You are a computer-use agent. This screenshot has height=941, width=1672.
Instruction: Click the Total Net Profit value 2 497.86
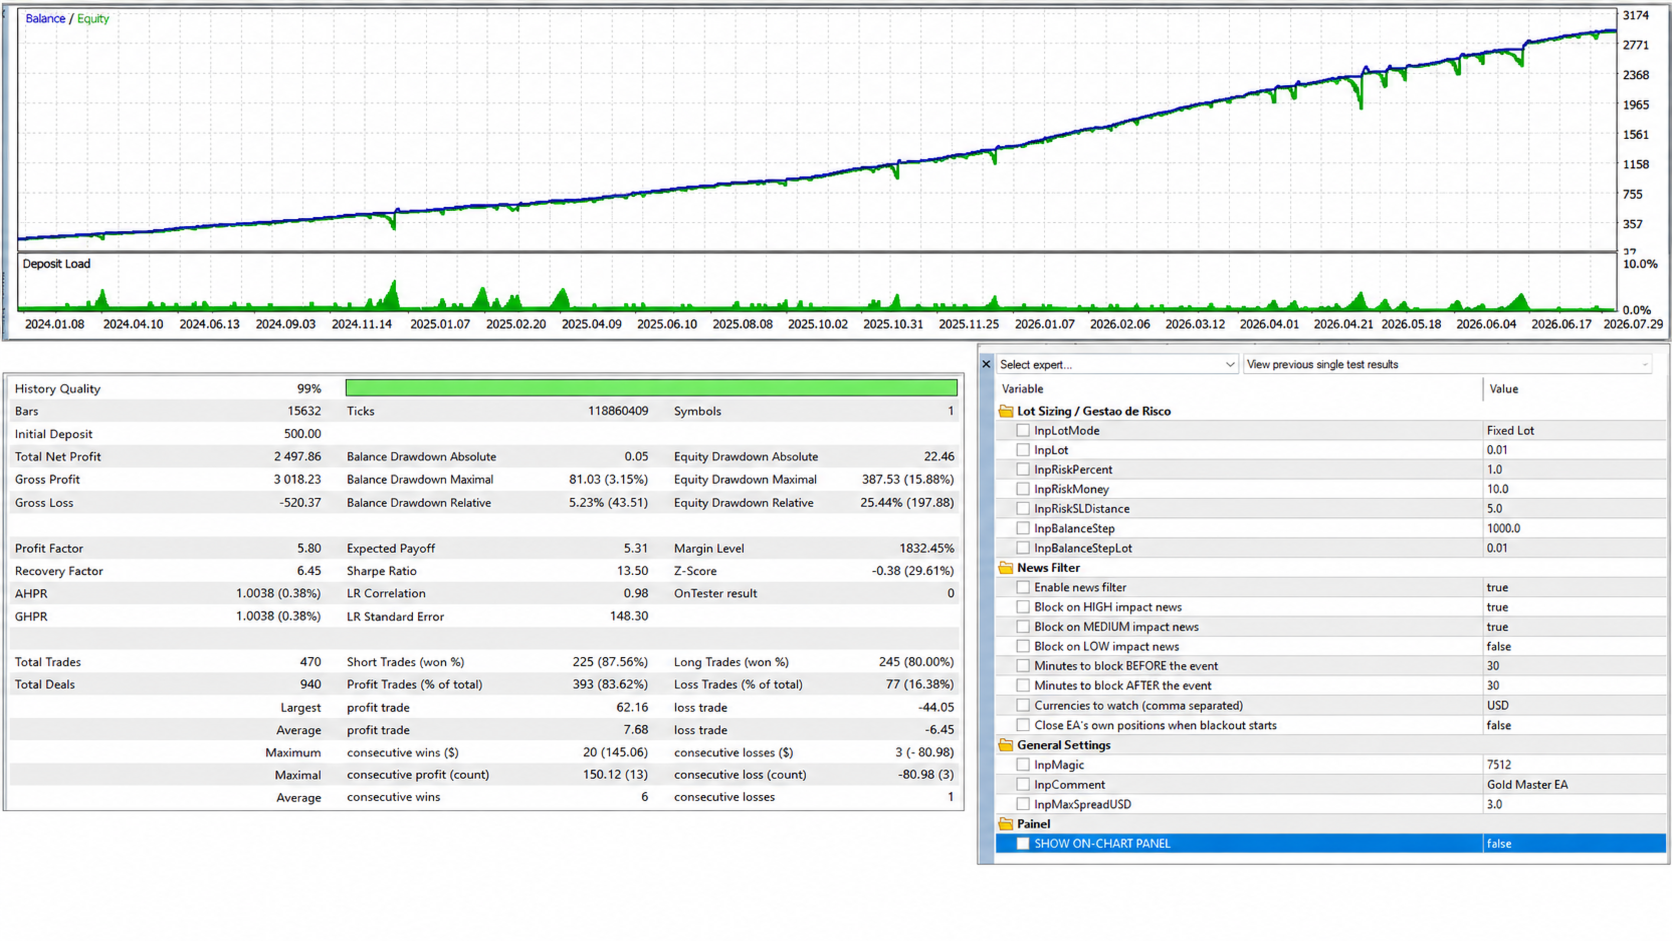click(297, 457)
